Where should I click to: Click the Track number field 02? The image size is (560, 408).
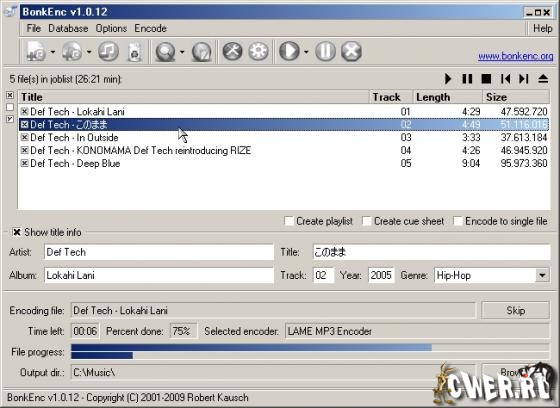324,275
